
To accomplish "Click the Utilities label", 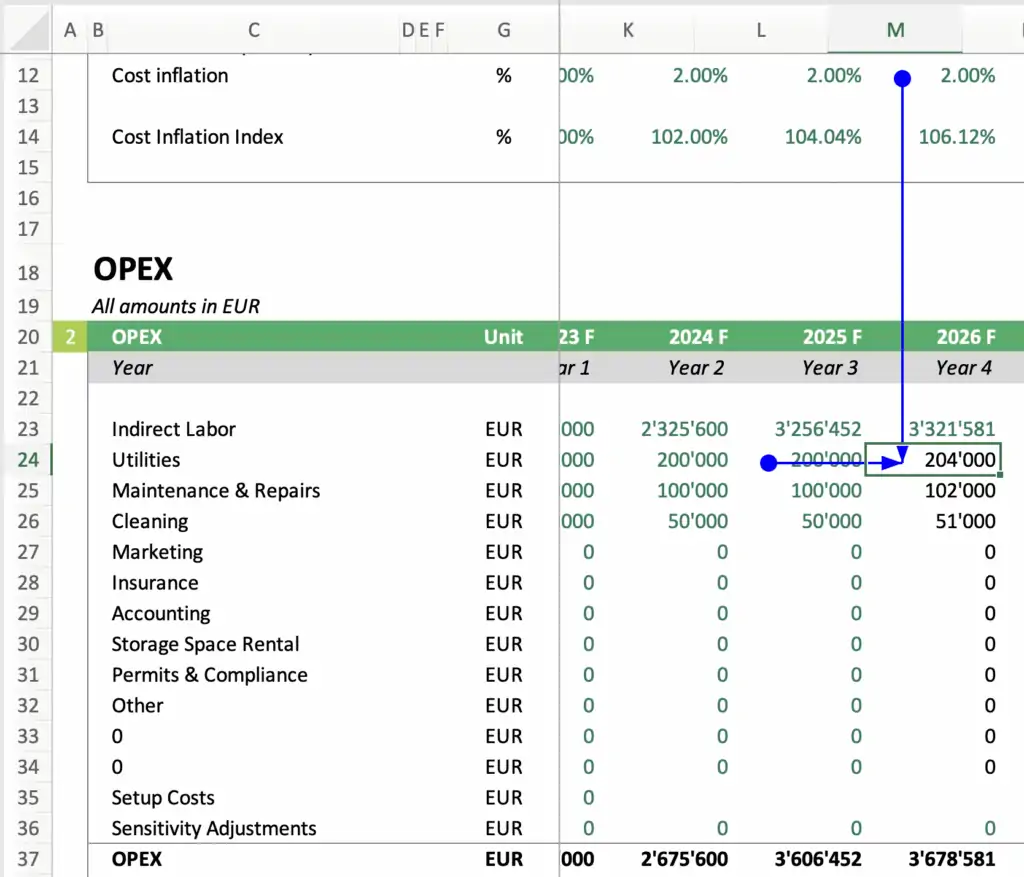I will click(146, 460).
